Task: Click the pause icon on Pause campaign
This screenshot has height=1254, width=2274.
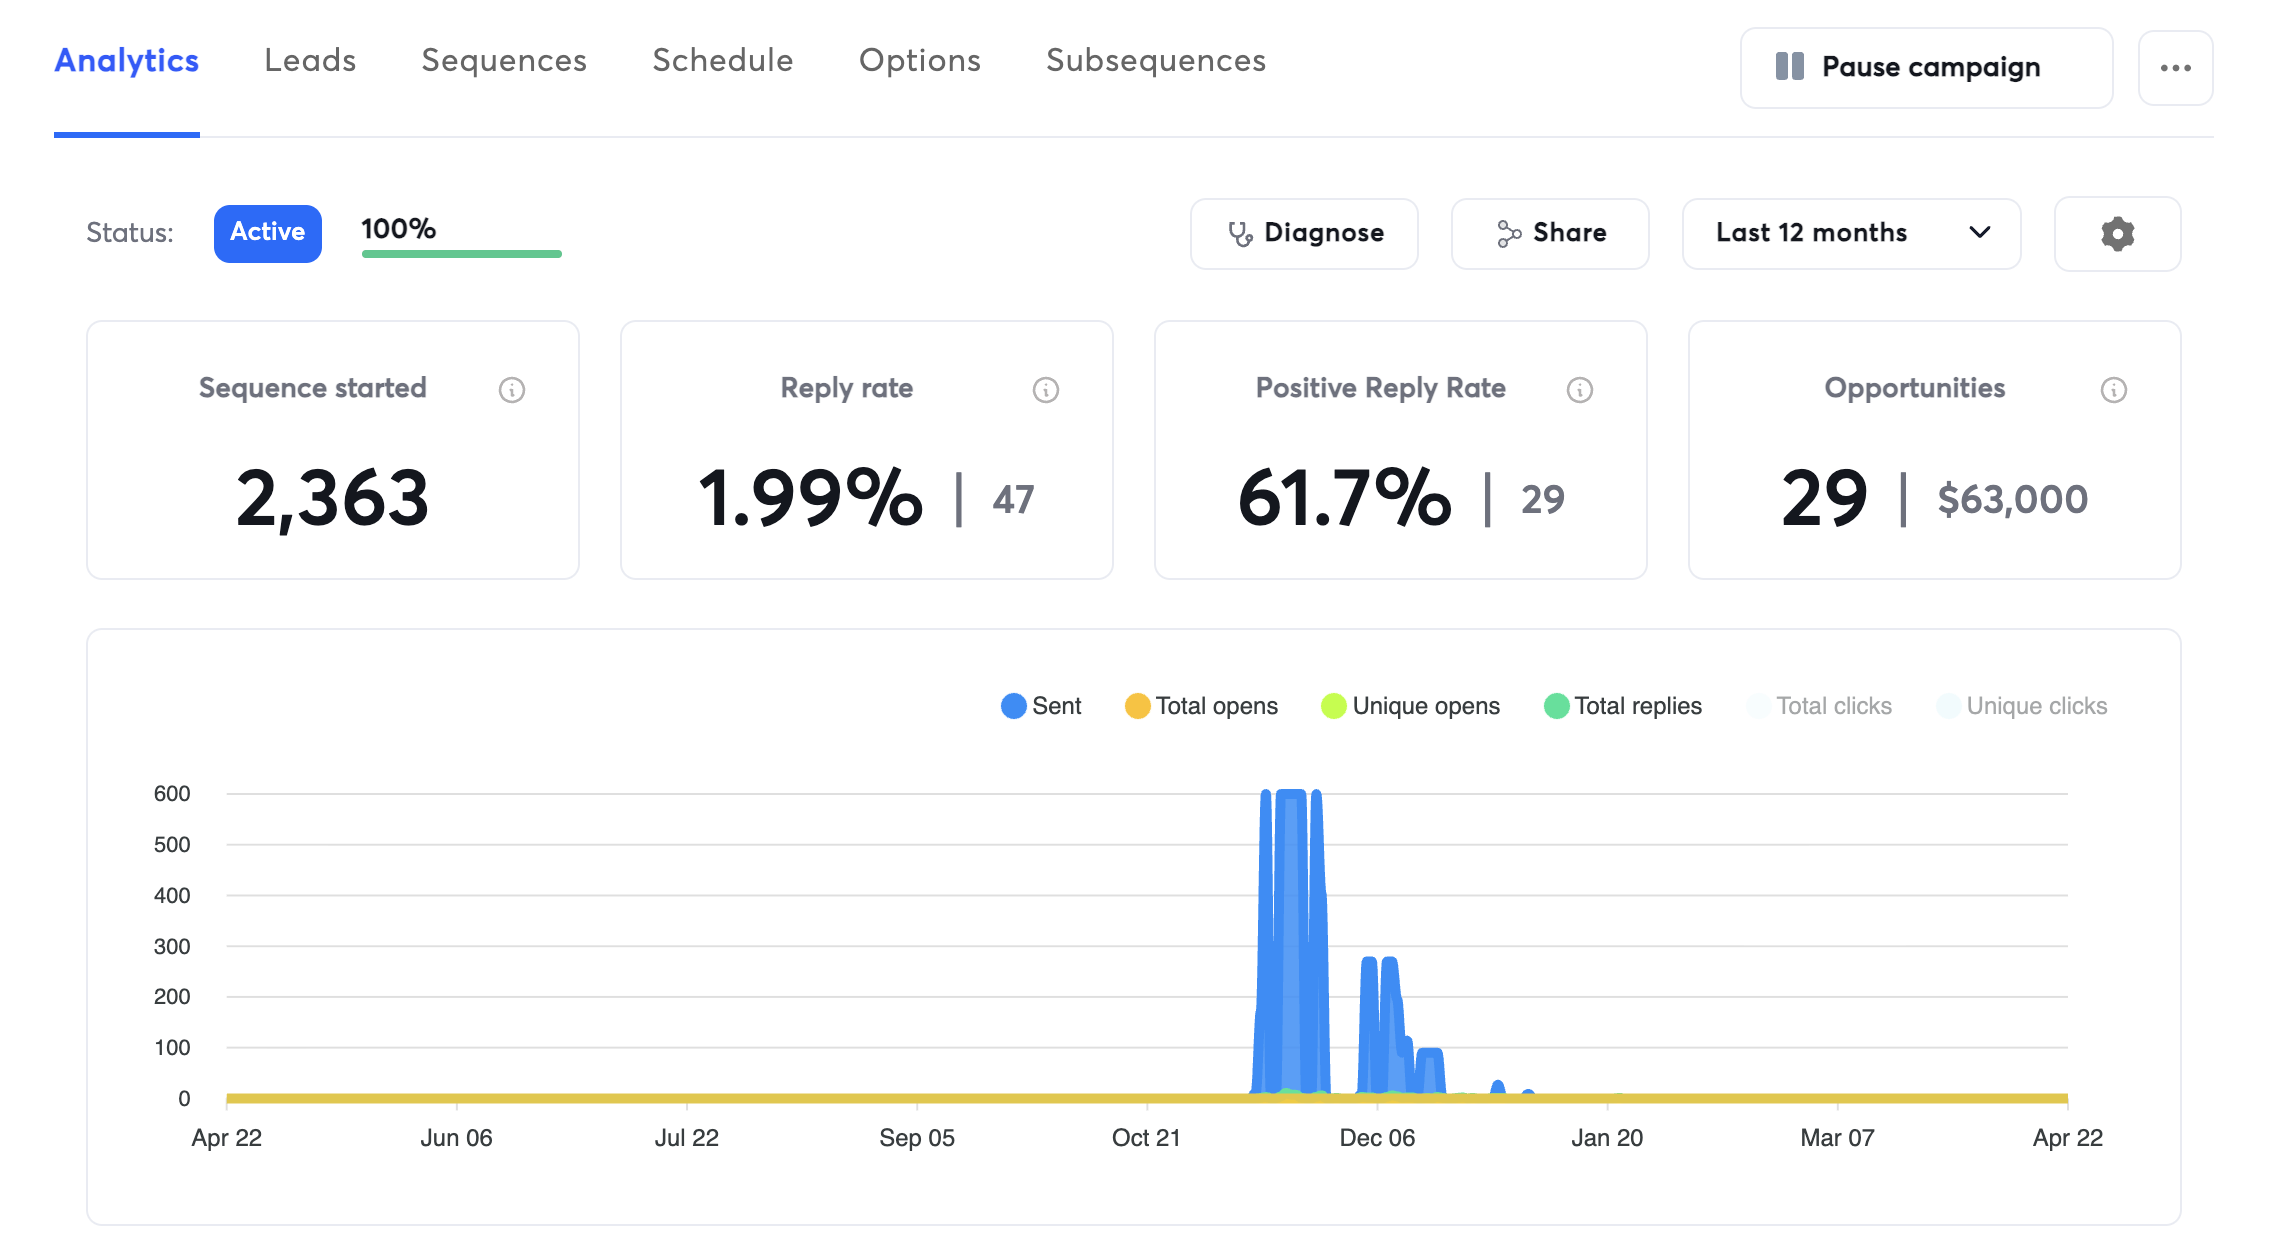Action: click(1789, 67)
